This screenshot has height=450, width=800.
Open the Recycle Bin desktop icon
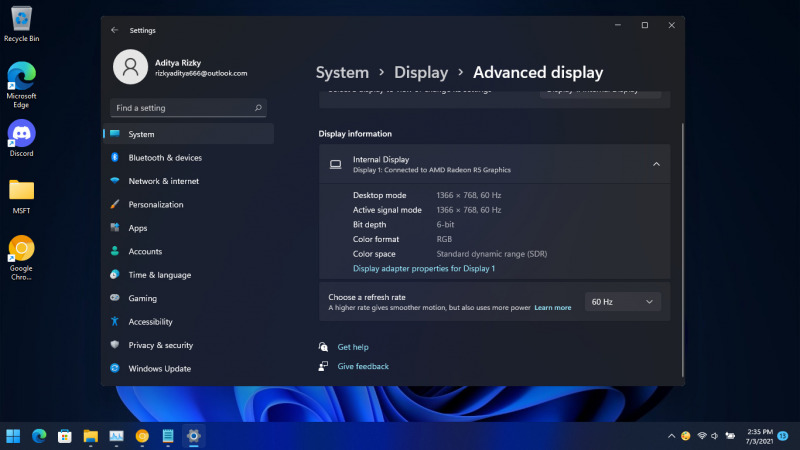[x=21, y=24]
